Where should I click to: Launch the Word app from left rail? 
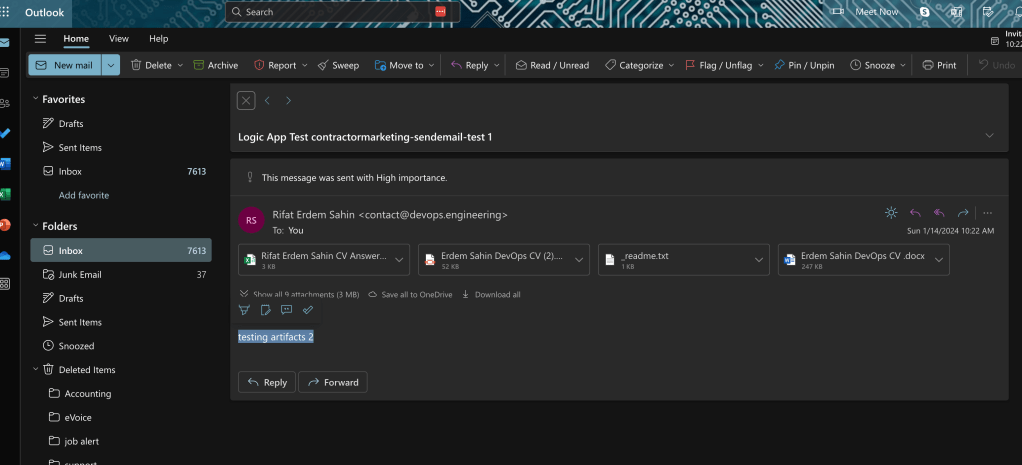pyautogui.click(x=5, y=164)
